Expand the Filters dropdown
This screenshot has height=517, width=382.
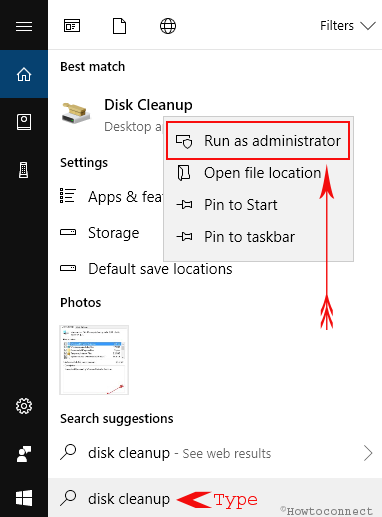pos(348,26)
